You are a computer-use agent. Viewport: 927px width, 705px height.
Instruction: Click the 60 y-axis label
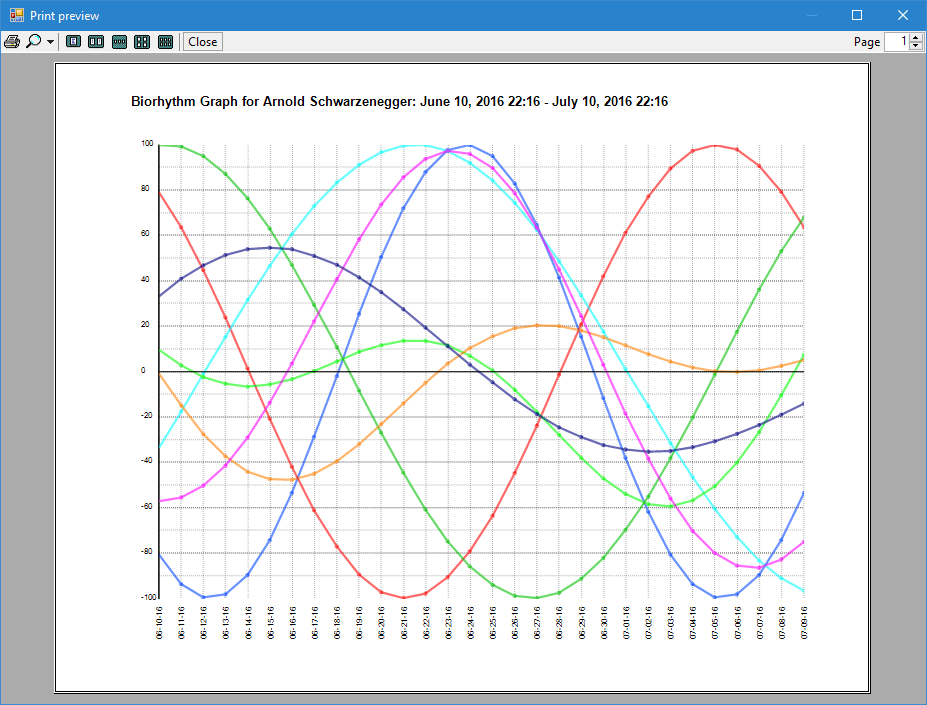145,234
